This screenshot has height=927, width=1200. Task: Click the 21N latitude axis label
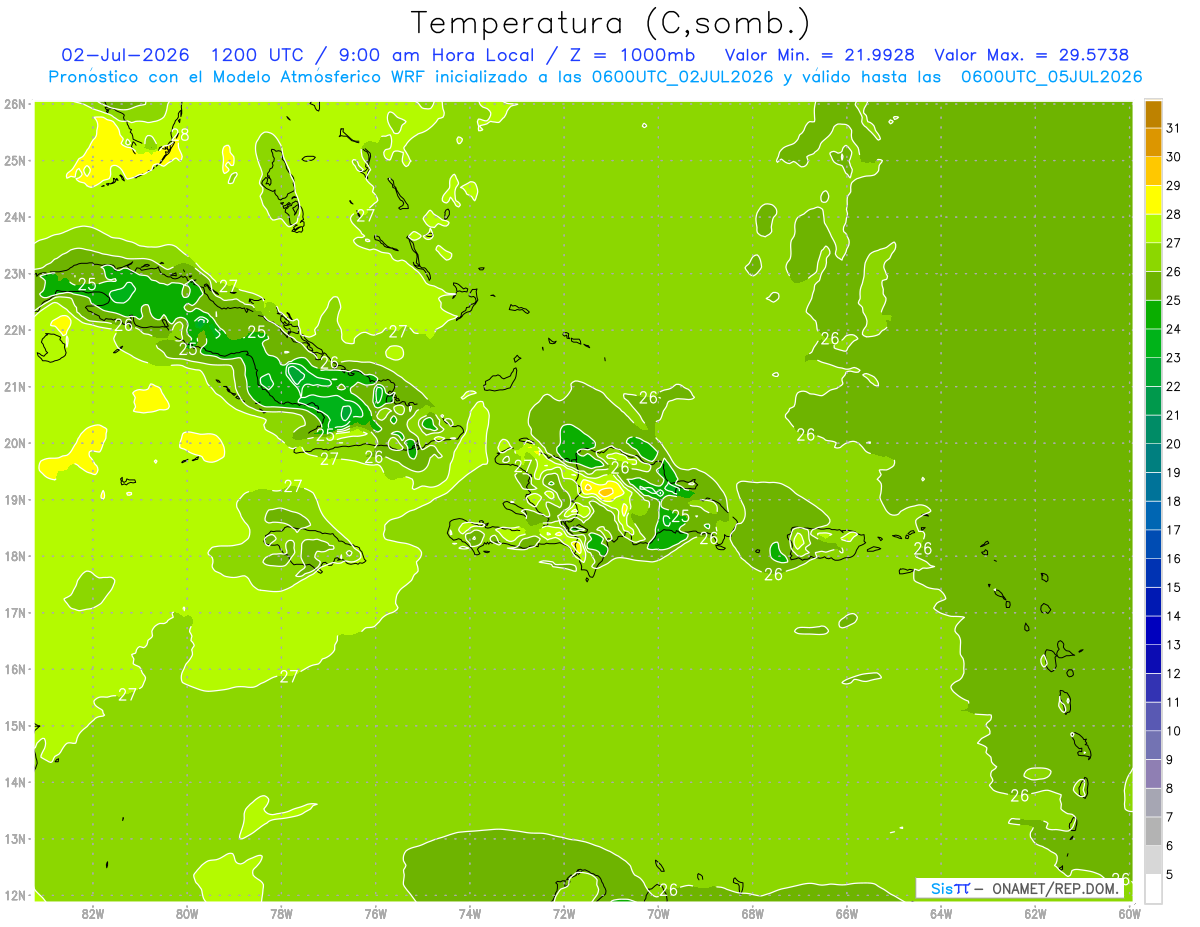click(x=15, y=387)
